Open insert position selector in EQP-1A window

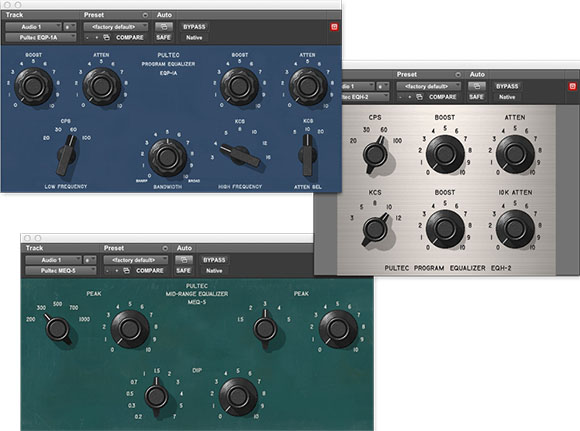[70, 27]
